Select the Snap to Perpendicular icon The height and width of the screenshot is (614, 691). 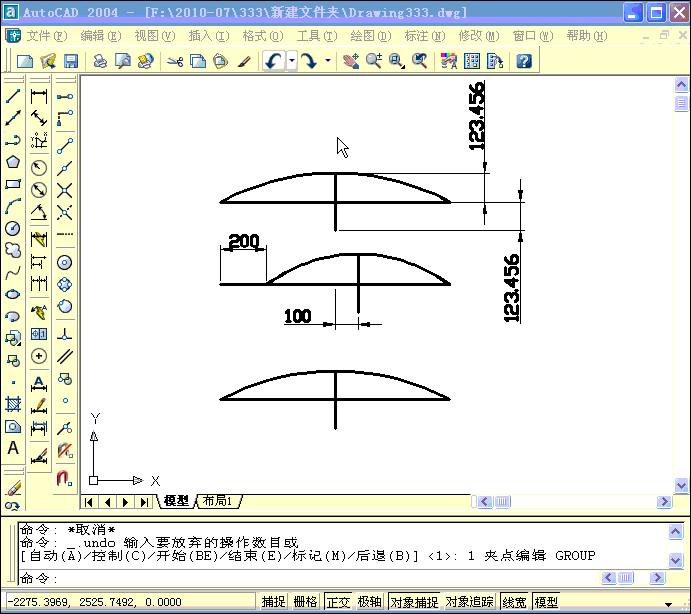(65, 335)
